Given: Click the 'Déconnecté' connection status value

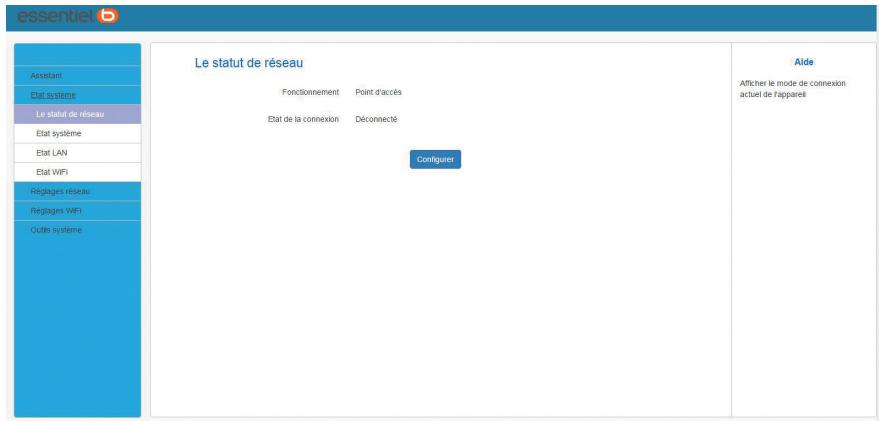Looking at the screenshot, I should point(376,120).
